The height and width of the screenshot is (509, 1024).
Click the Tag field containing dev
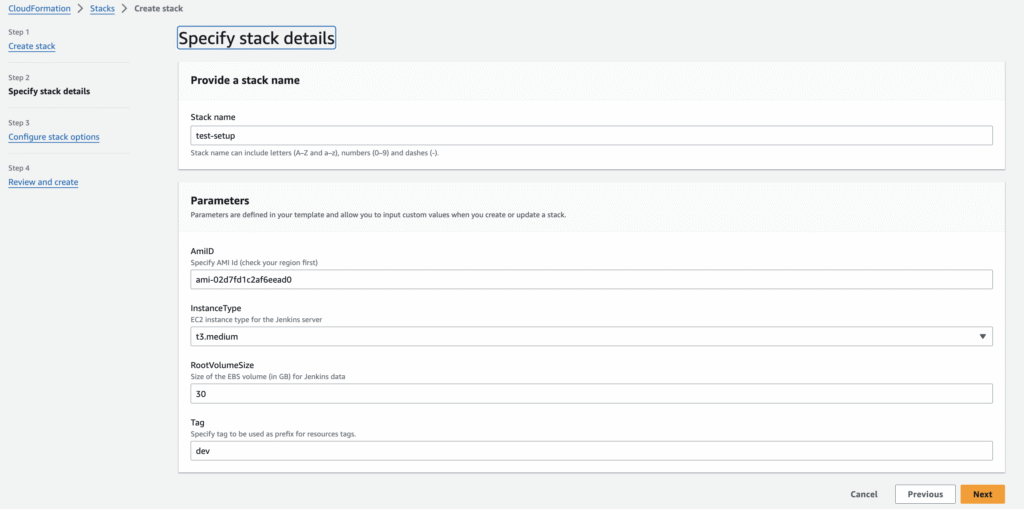click(x=591, y=451)
